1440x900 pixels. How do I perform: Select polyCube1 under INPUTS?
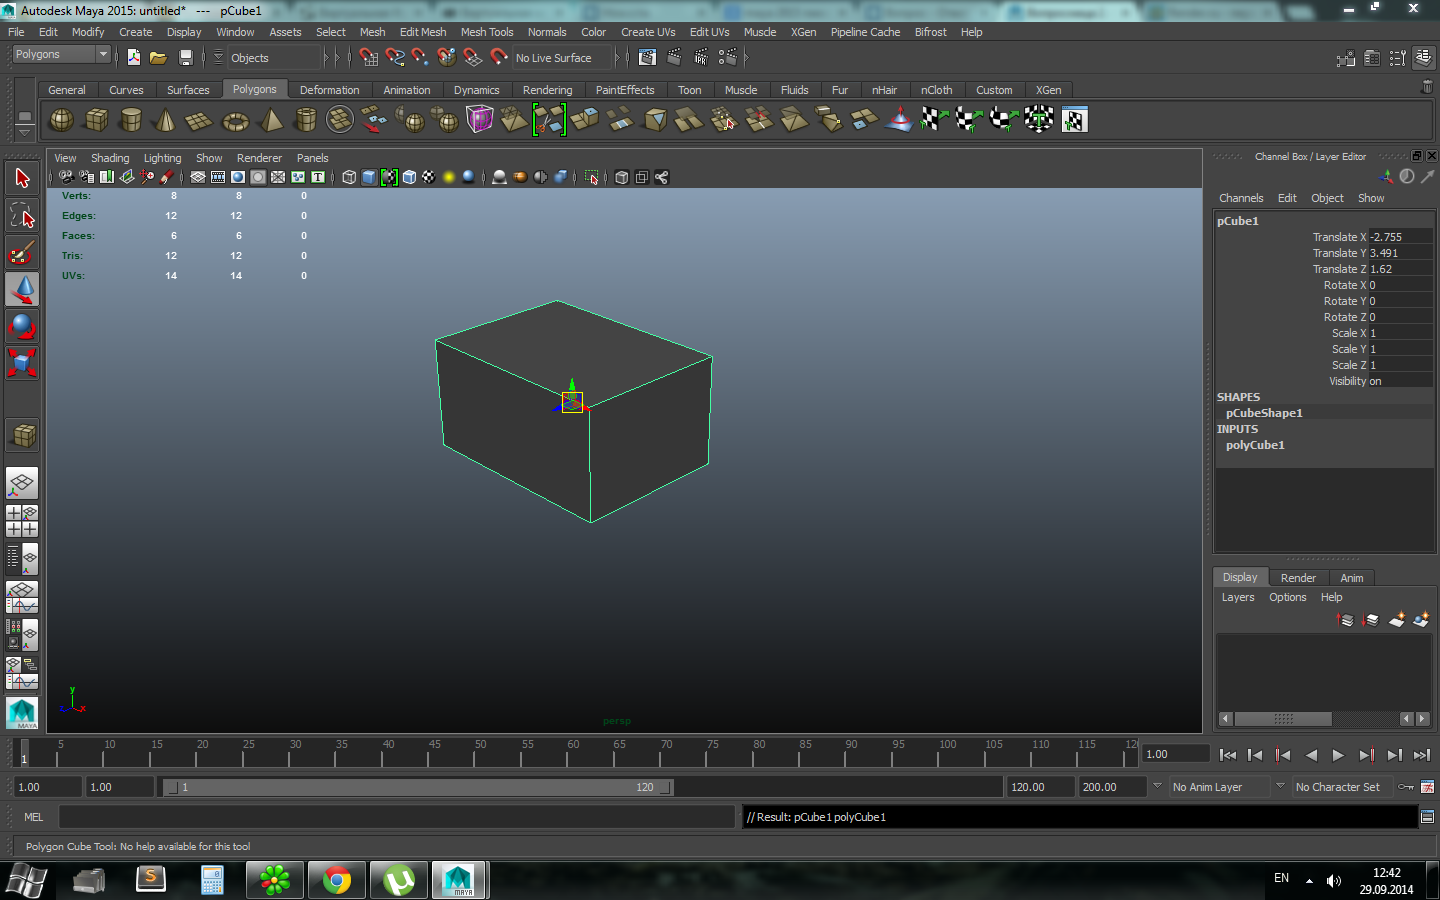point(1255,445)
